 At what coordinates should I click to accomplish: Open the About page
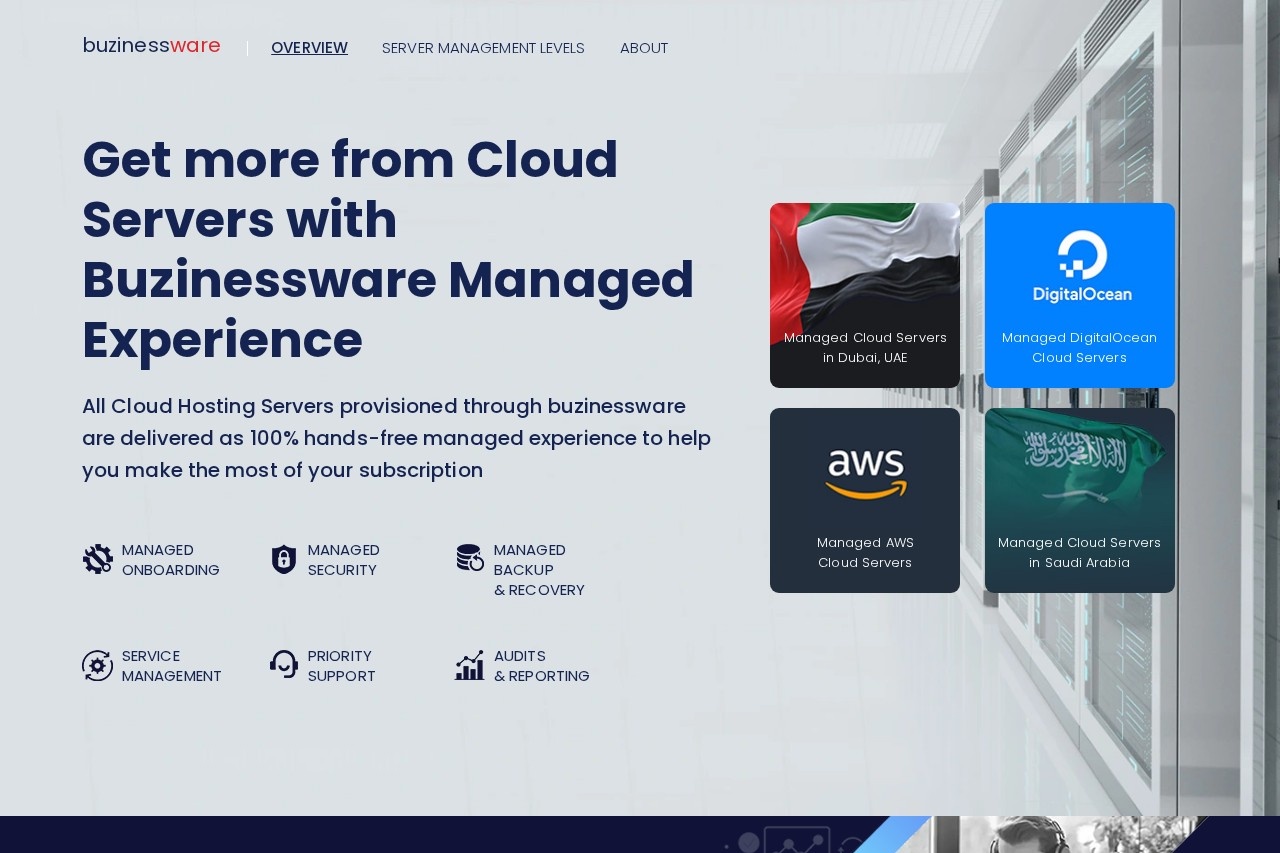coord(644,48)
